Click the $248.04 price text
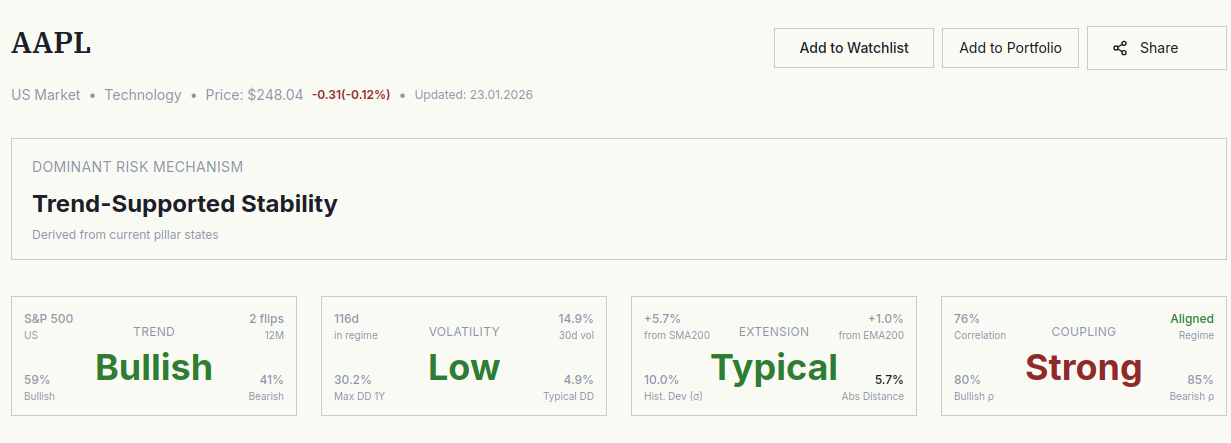 coord(275,95)
